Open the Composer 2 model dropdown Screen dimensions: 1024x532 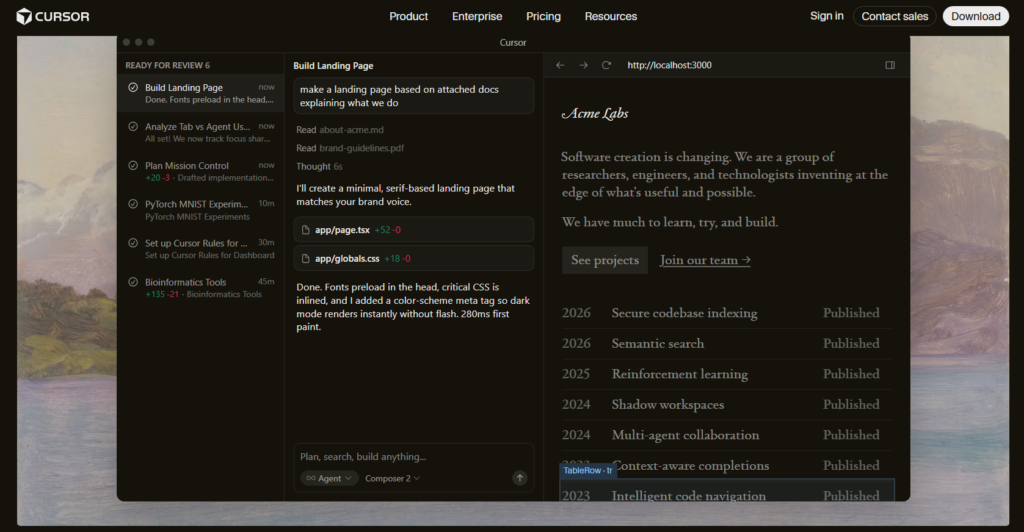(x=392, y=478)
